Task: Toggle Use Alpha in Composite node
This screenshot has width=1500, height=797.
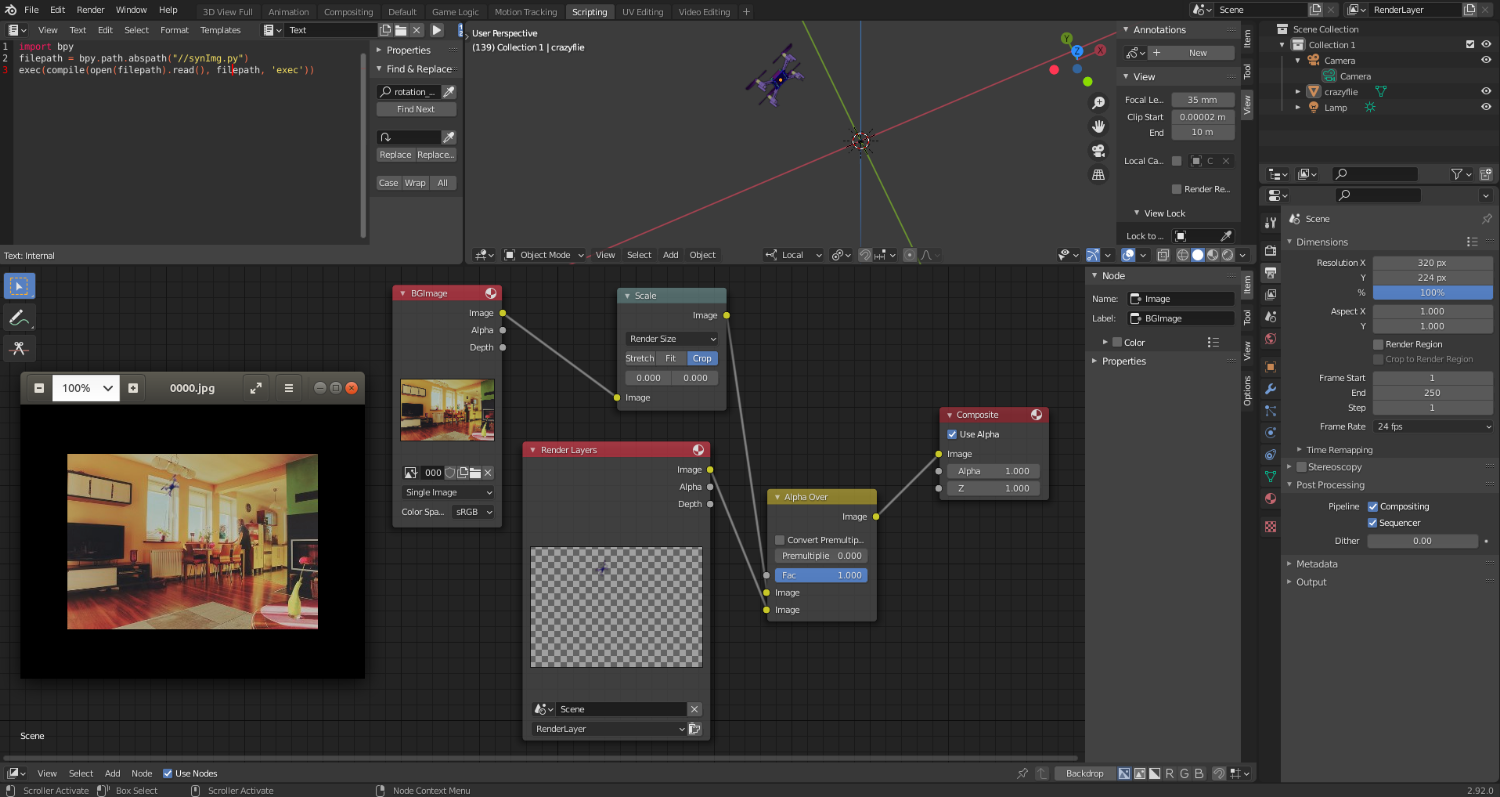Action: 952,434
